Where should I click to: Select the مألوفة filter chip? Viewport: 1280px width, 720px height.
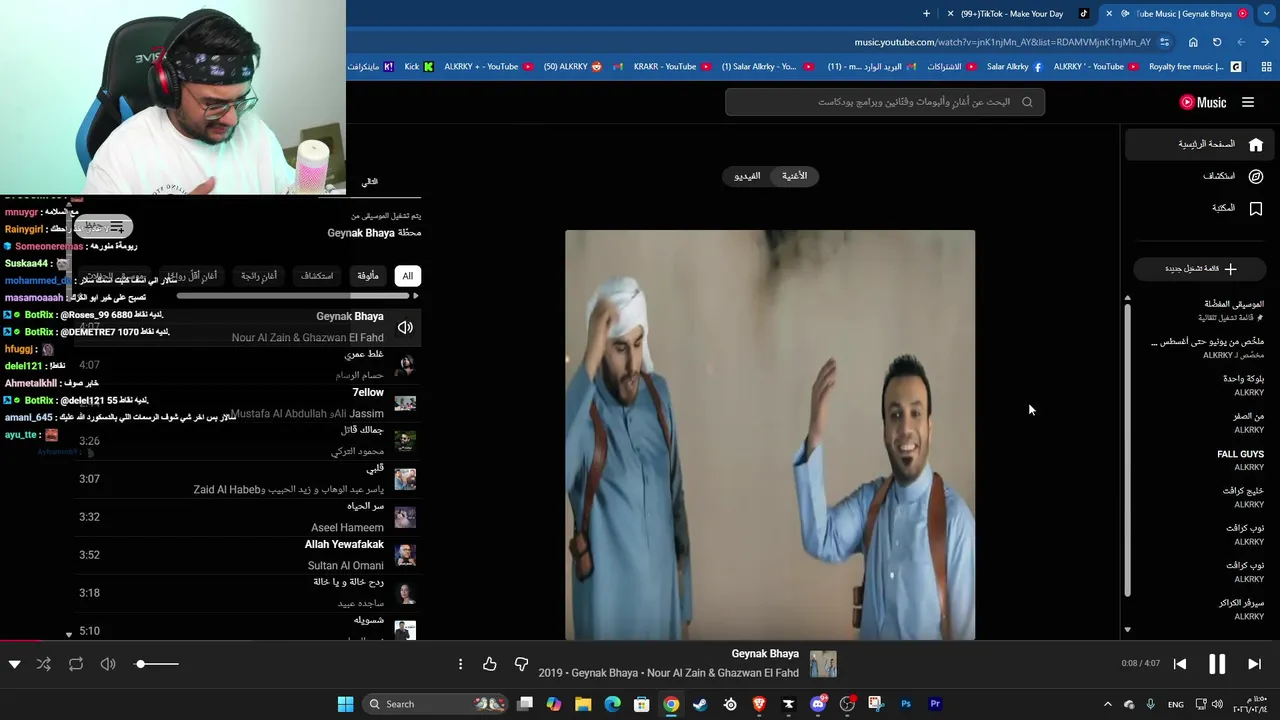tap(368, 276)
